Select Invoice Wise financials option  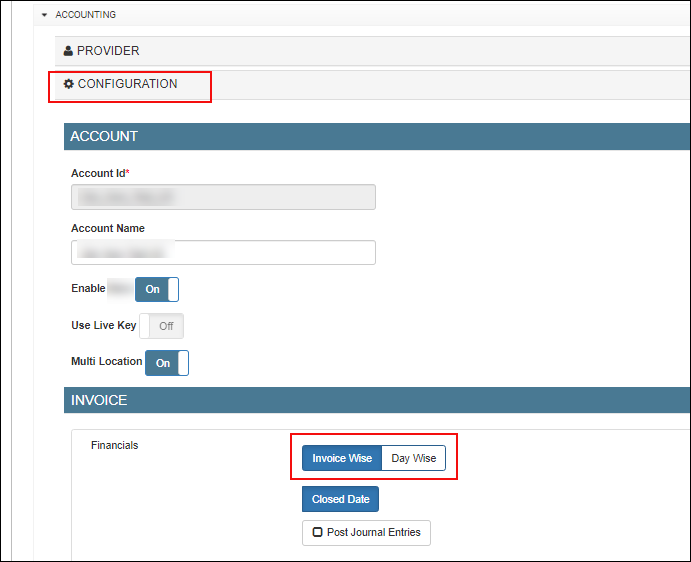[x=342, y=458]
